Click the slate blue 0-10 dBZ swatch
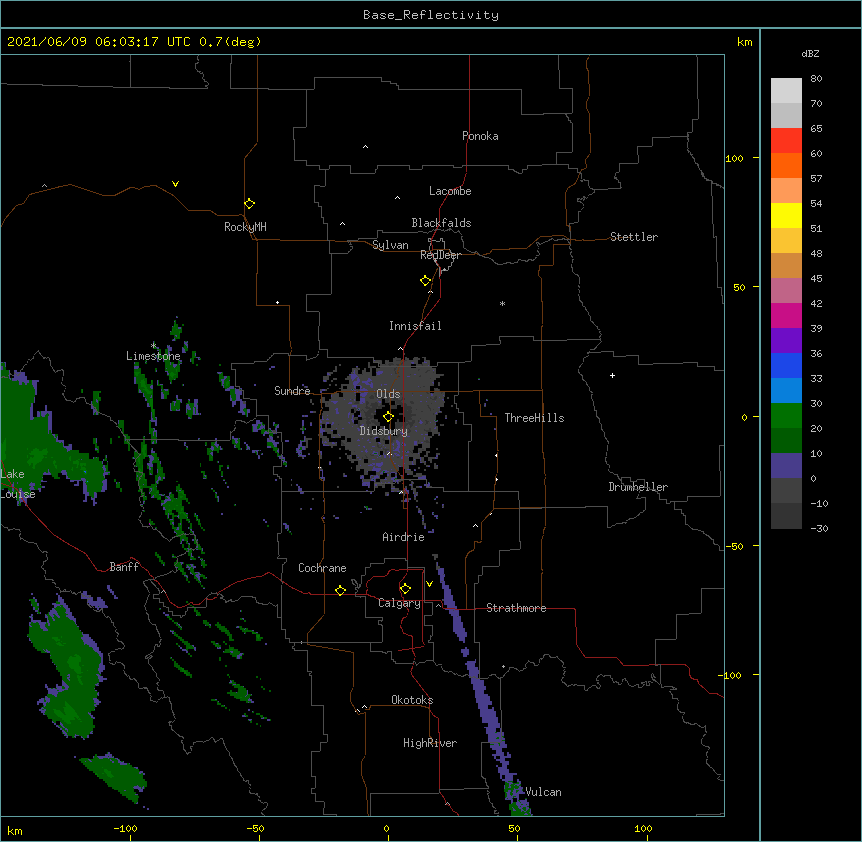The height and width of the screenshot is (842, 862). (786, 466)
